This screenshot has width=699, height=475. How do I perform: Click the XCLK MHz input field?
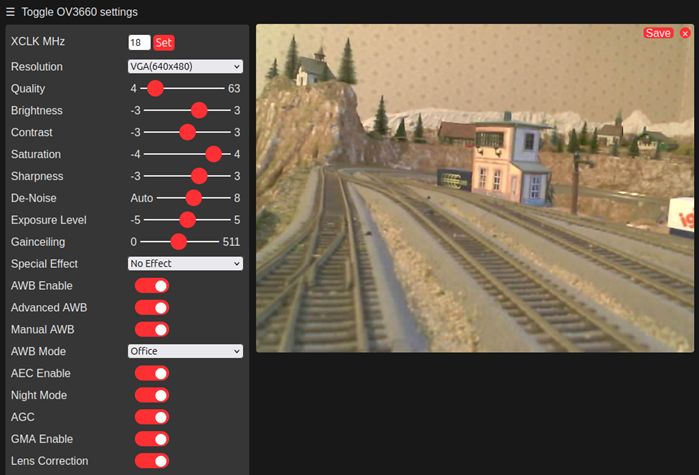pos(139,43)
